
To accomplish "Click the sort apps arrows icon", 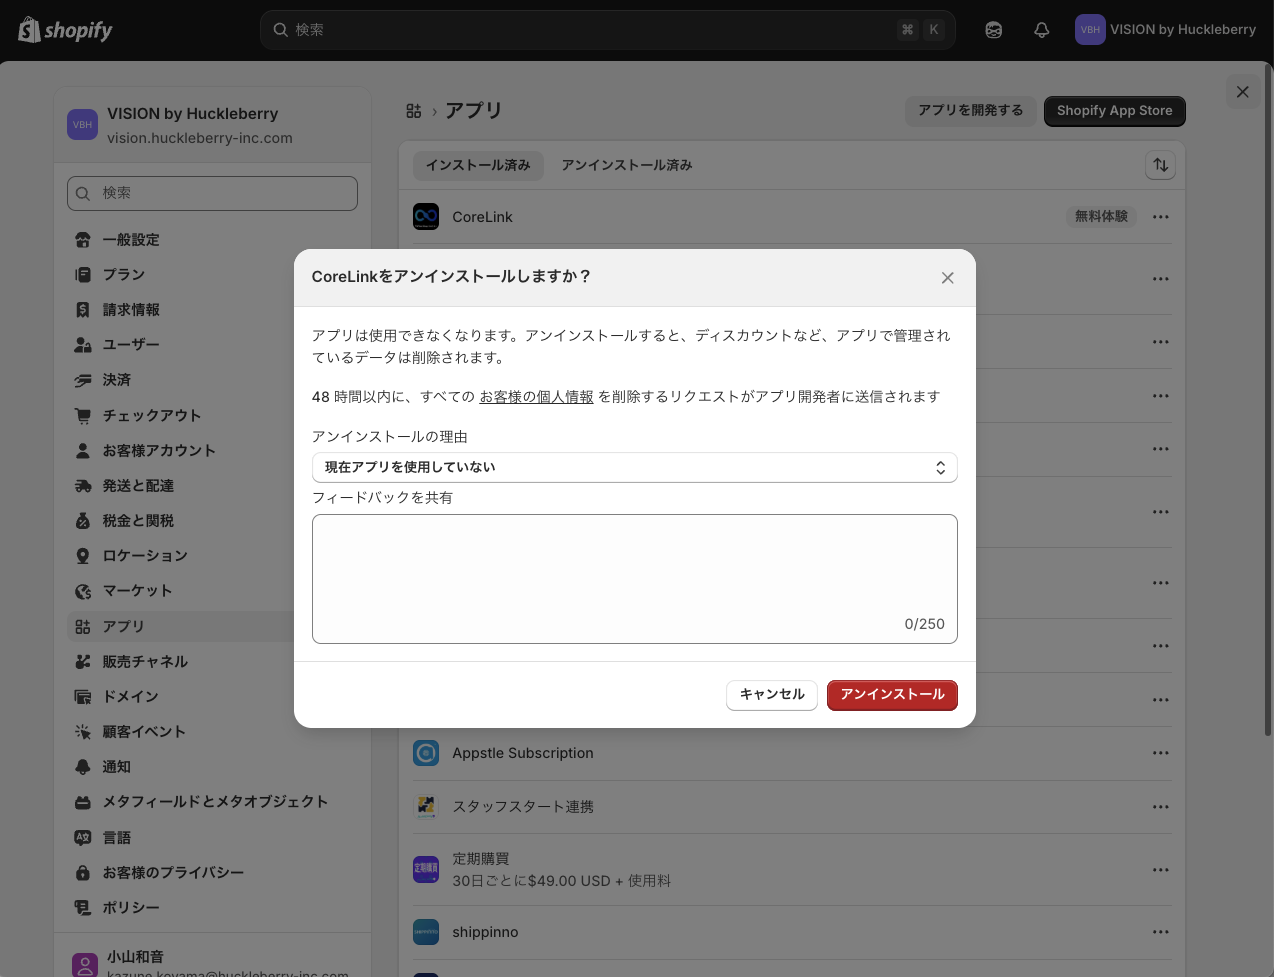I will 1160,165.
